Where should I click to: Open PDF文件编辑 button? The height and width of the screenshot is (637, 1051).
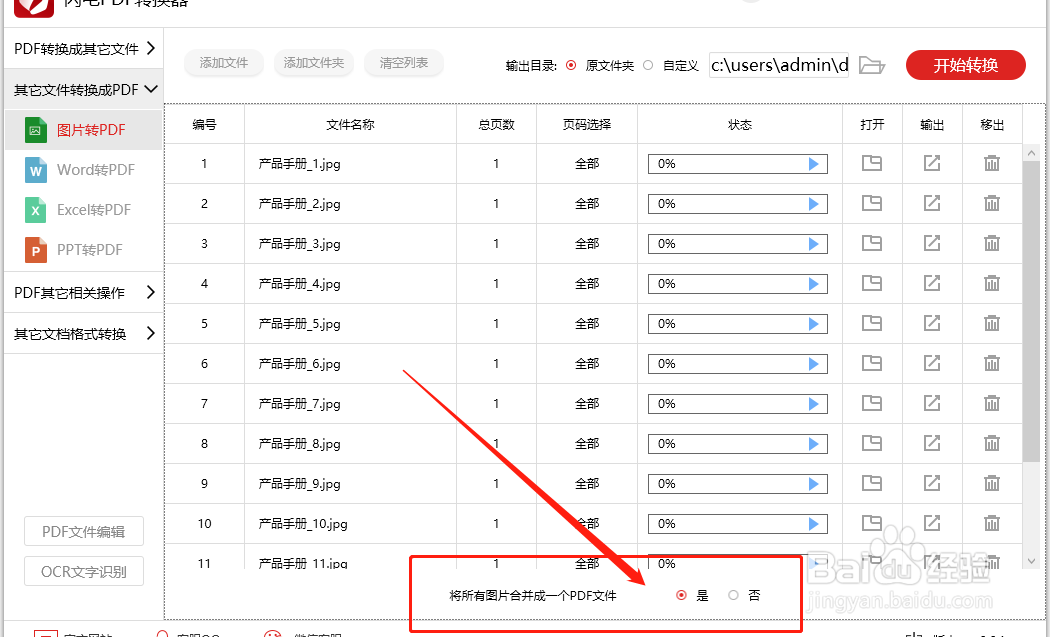point(84,531)
